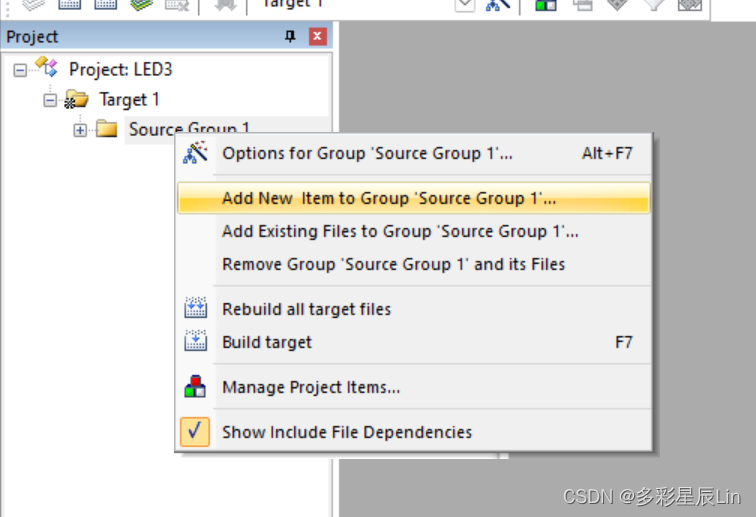Choose Add Existing Files to Group 'Source Group 1'
The image size is (756, 517).
coord(414,231)
